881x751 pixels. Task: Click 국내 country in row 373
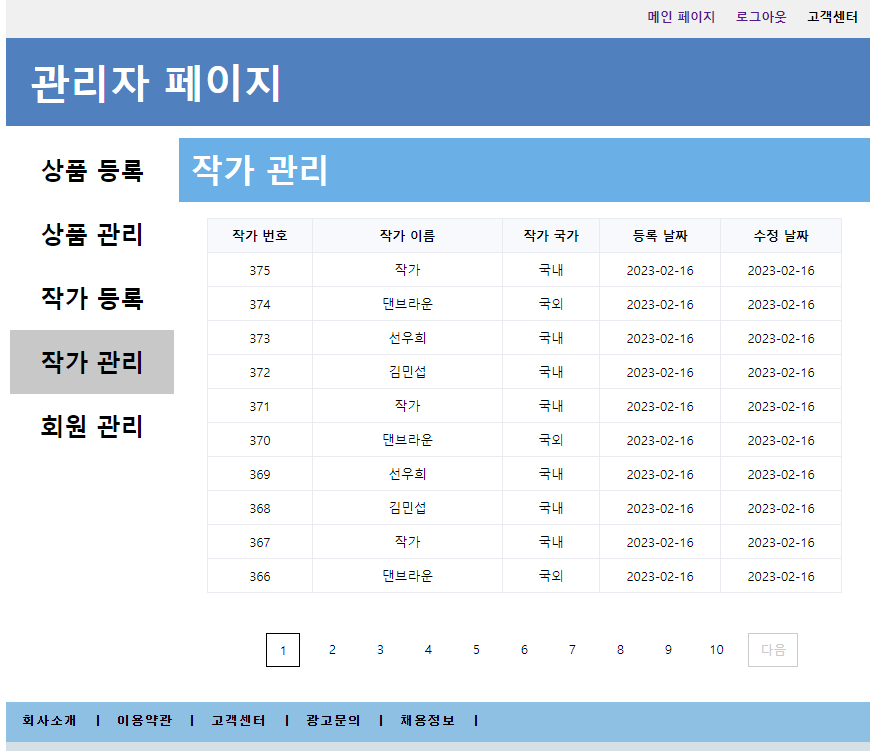[551, 338]
